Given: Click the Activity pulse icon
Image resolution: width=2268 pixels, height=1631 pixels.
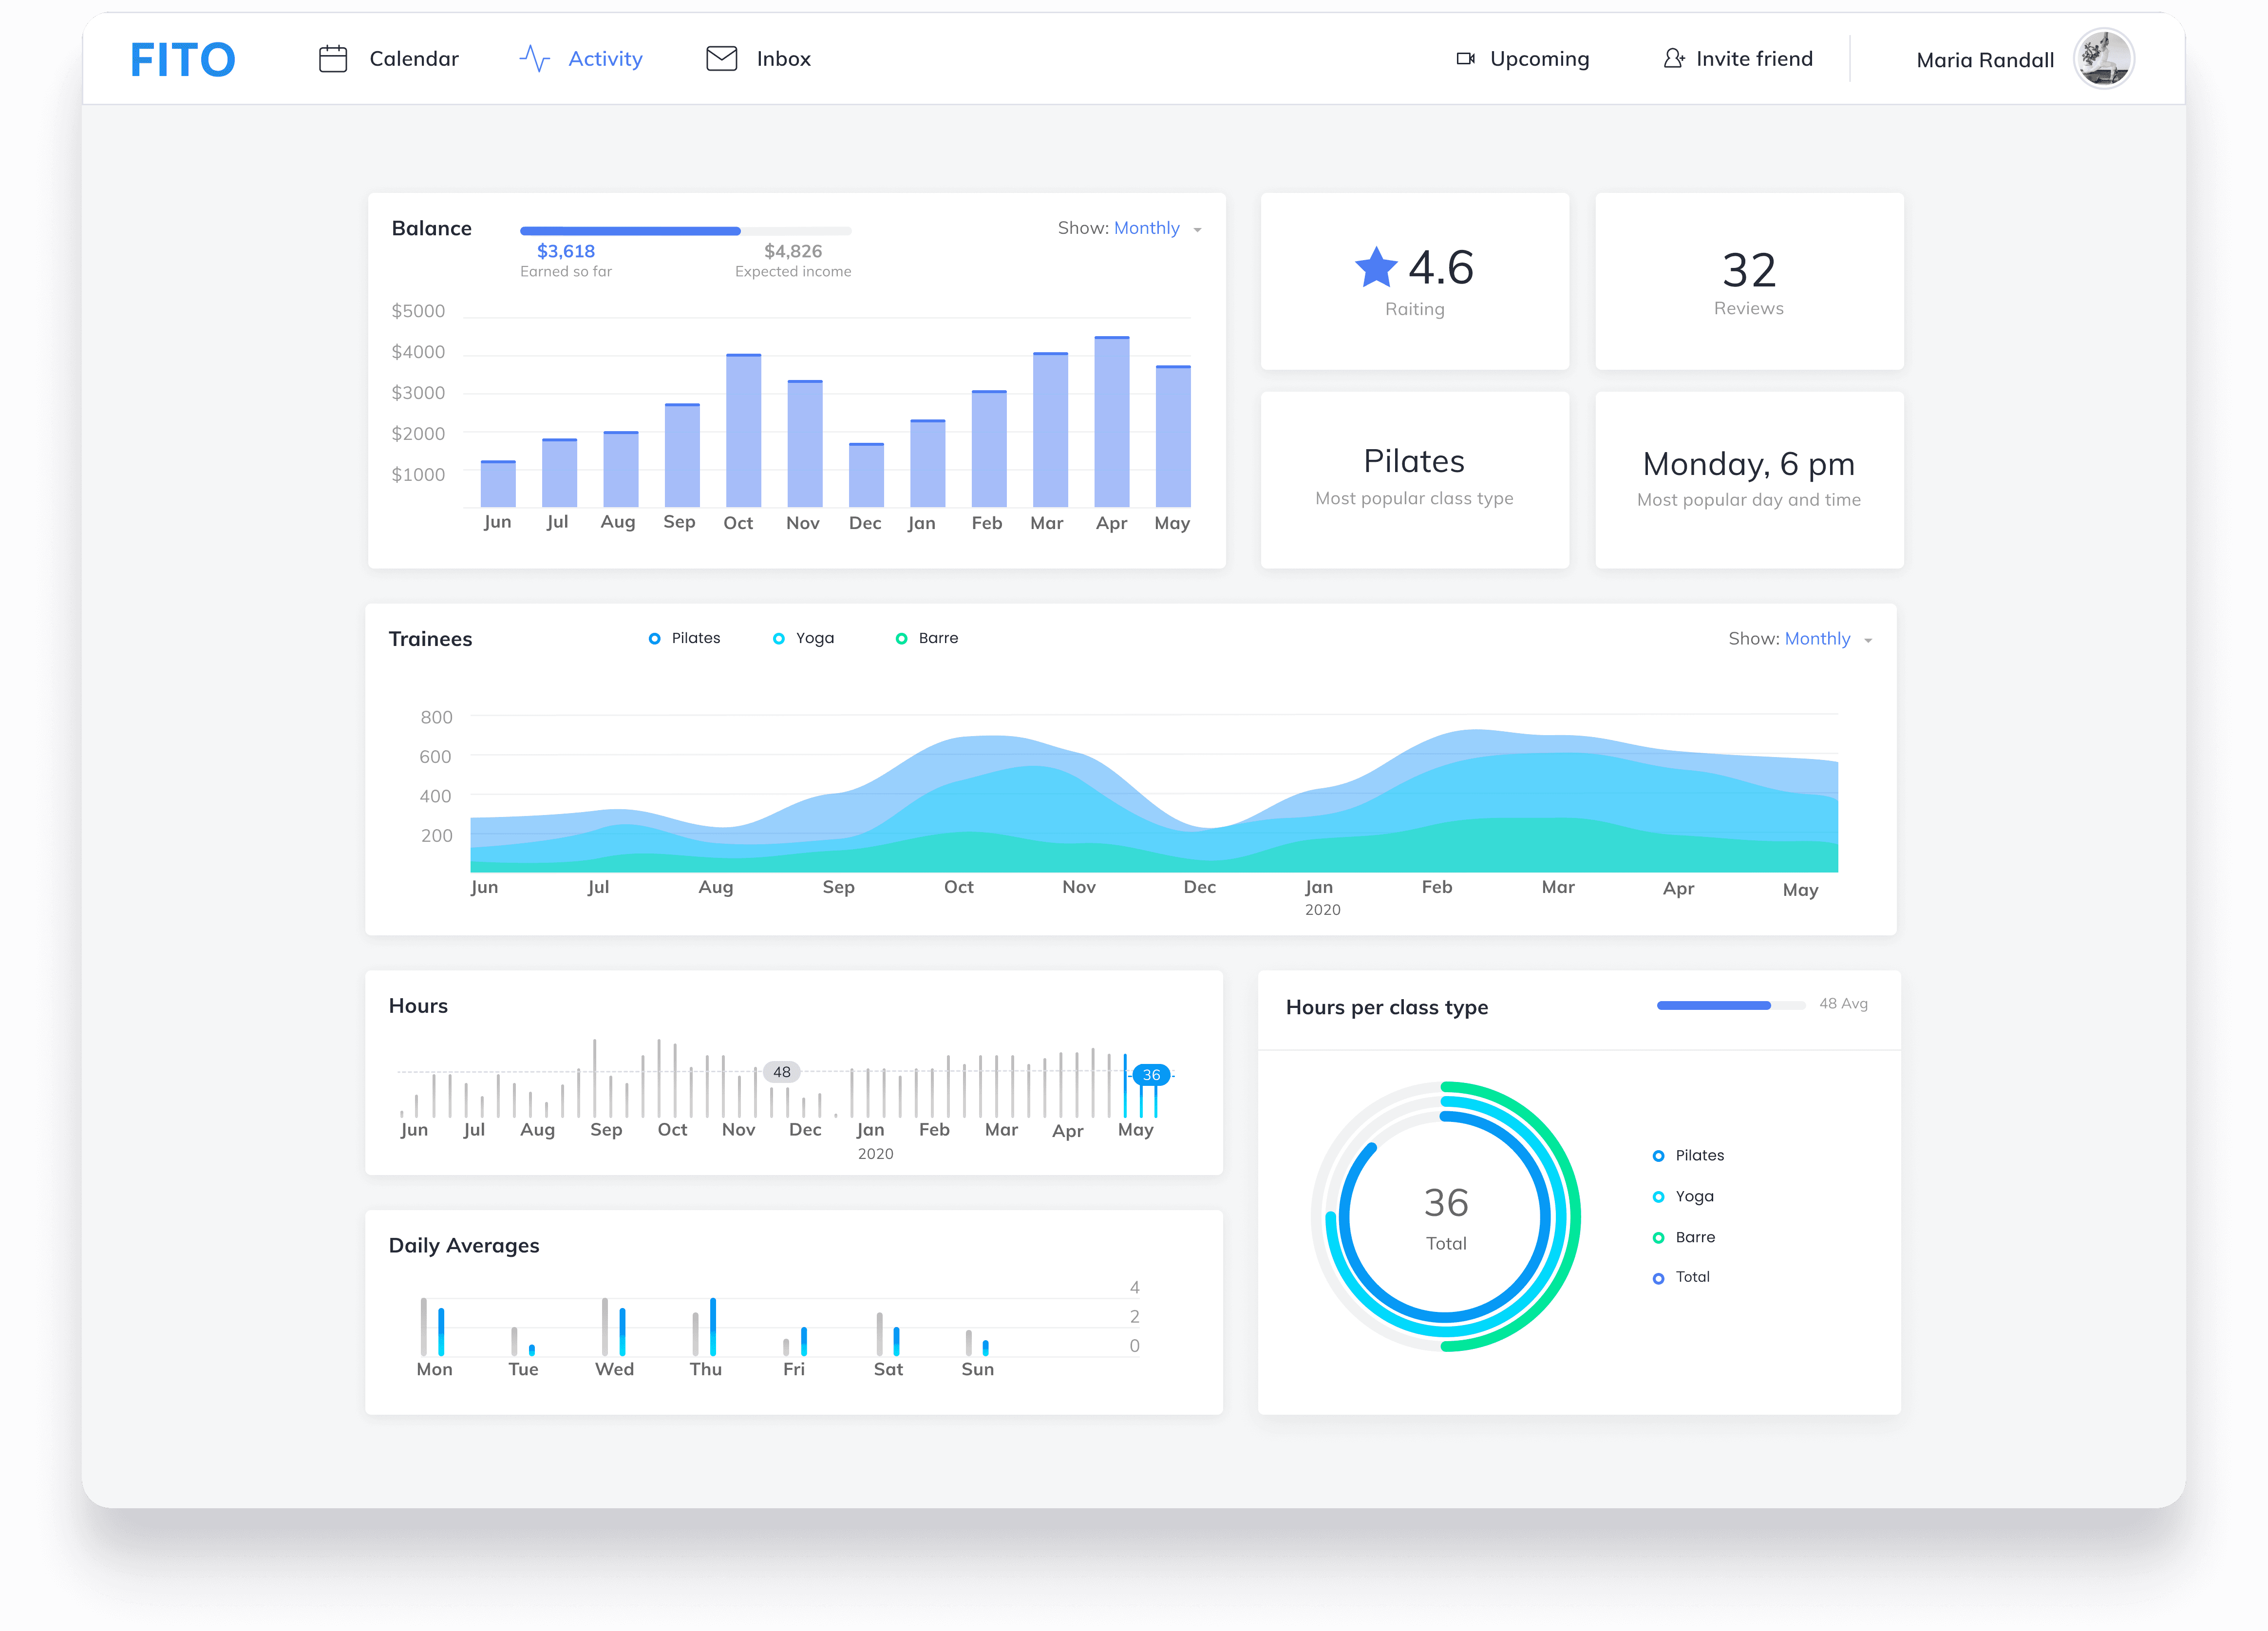Looking at the screenshot, I should (x=535, y=59).
